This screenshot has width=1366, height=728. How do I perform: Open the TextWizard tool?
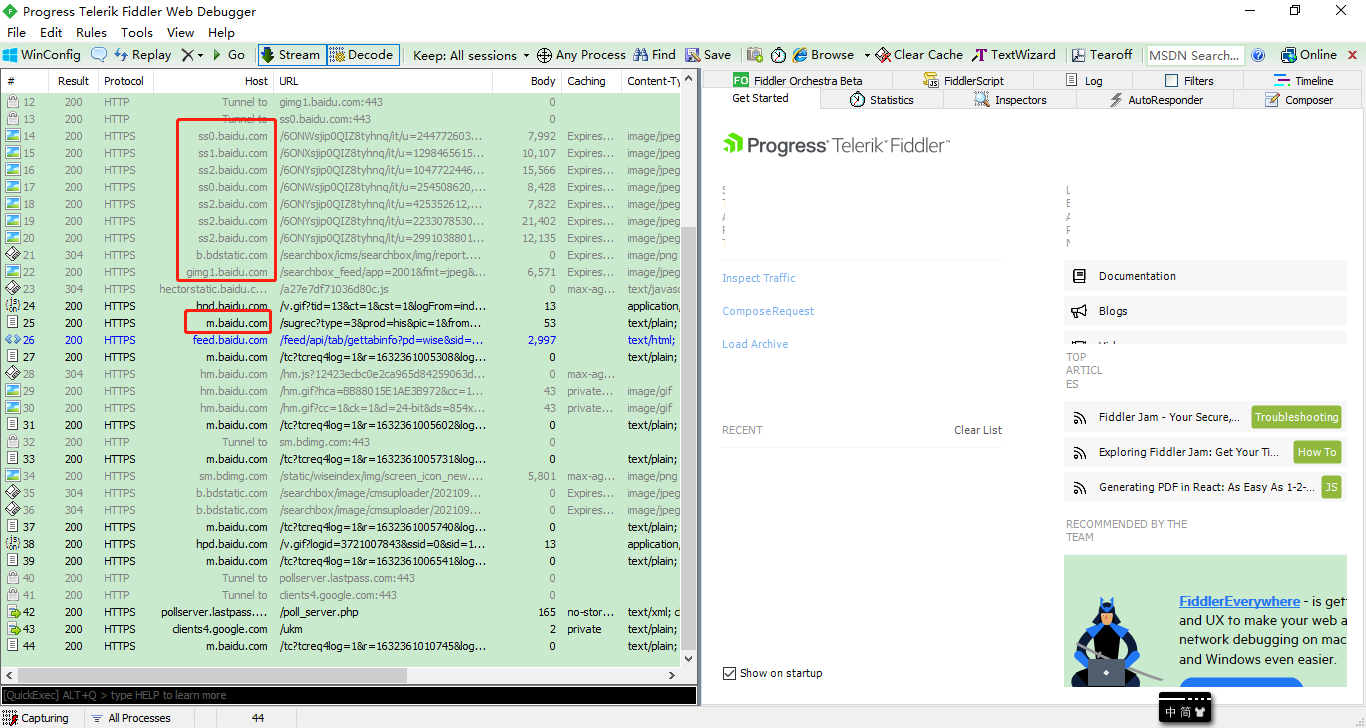click(x=1014, y=55)
